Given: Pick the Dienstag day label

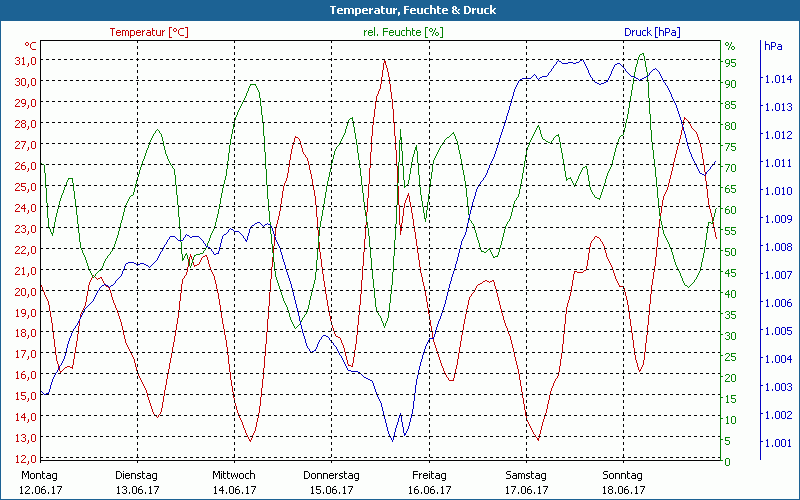Looking at the screenshot, I should [137, 475].
